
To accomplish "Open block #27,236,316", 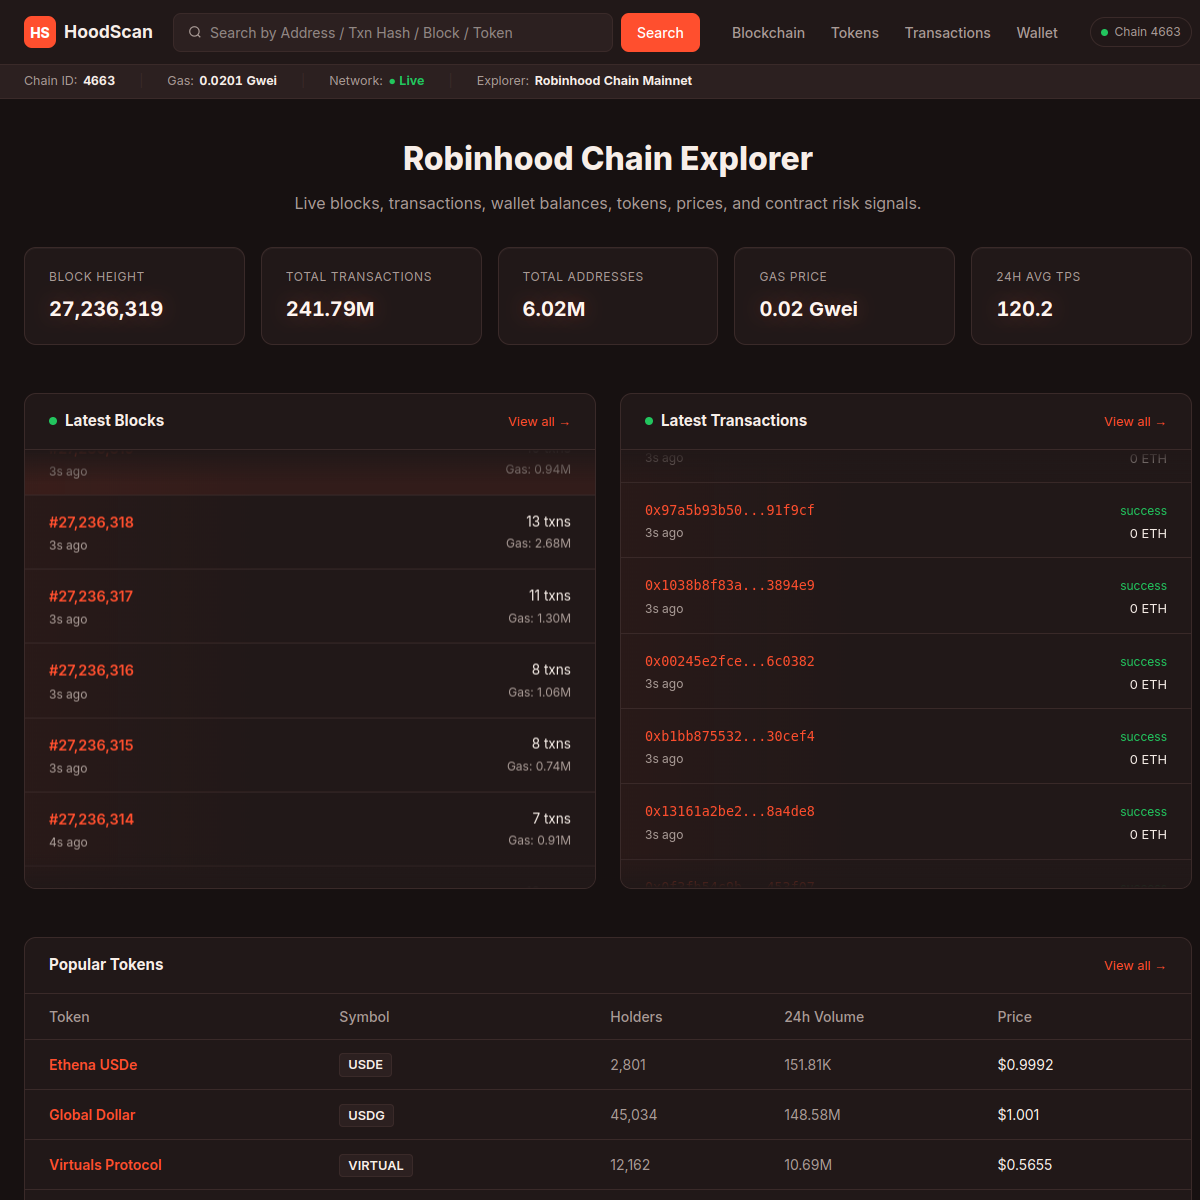I will [x=91, y=670].
